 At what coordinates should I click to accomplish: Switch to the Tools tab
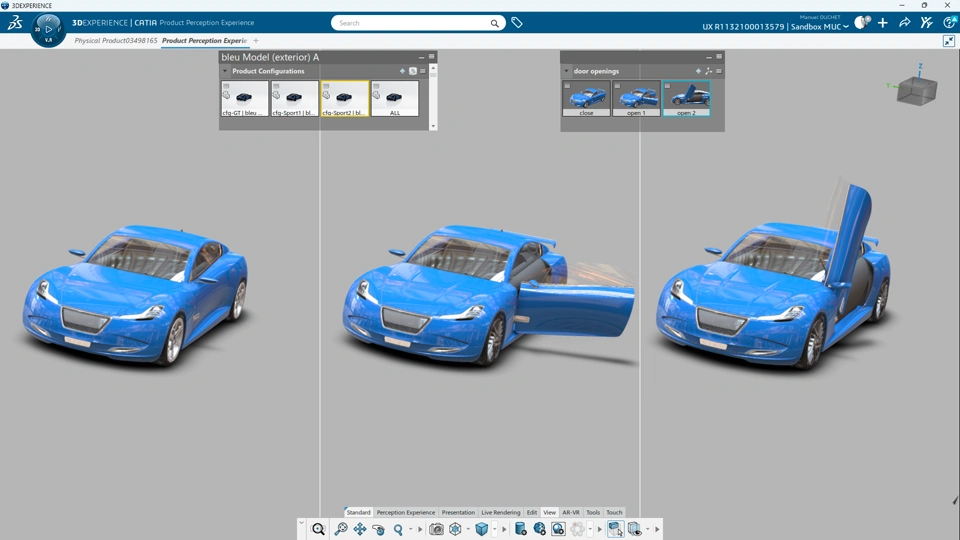point(593,512)
